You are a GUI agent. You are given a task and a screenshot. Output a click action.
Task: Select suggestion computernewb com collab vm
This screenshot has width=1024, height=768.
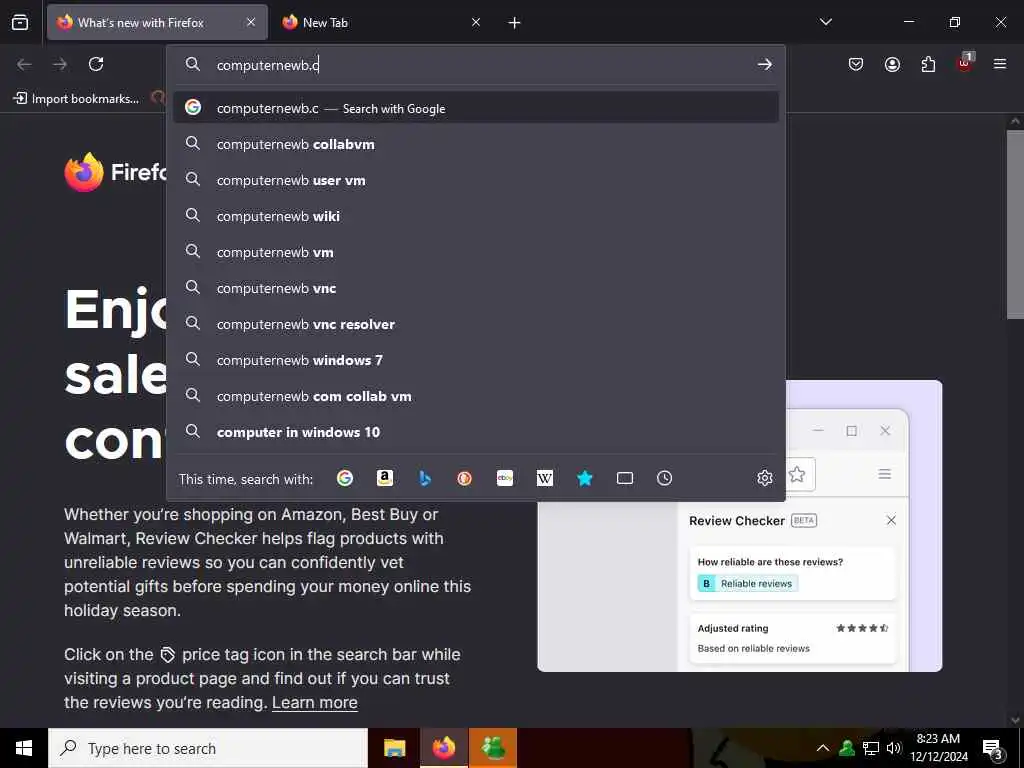tap(476, 396)
